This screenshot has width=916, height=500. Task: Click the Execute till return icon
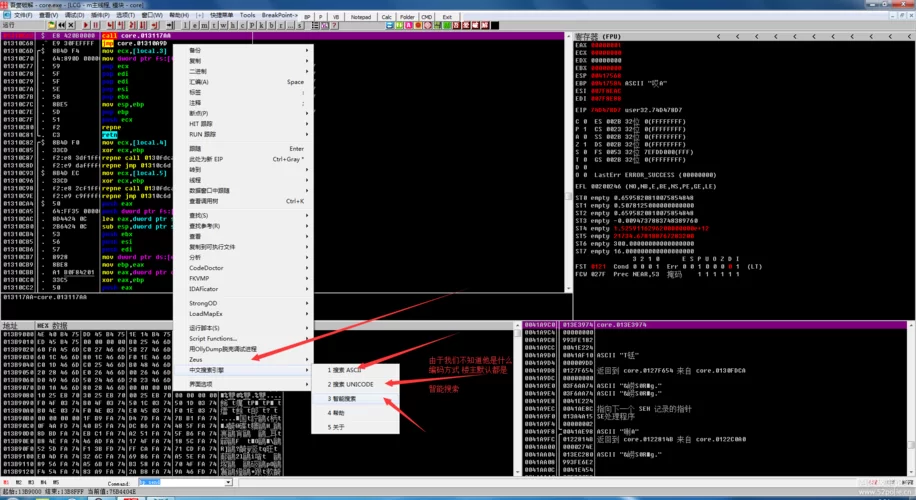[x=155, y=25]
